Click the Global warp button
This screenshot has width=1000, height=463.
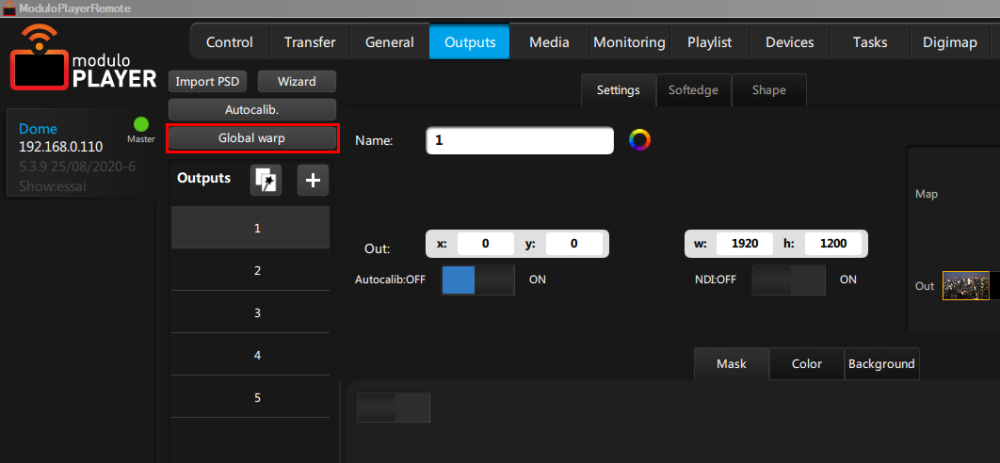(252, 138)
